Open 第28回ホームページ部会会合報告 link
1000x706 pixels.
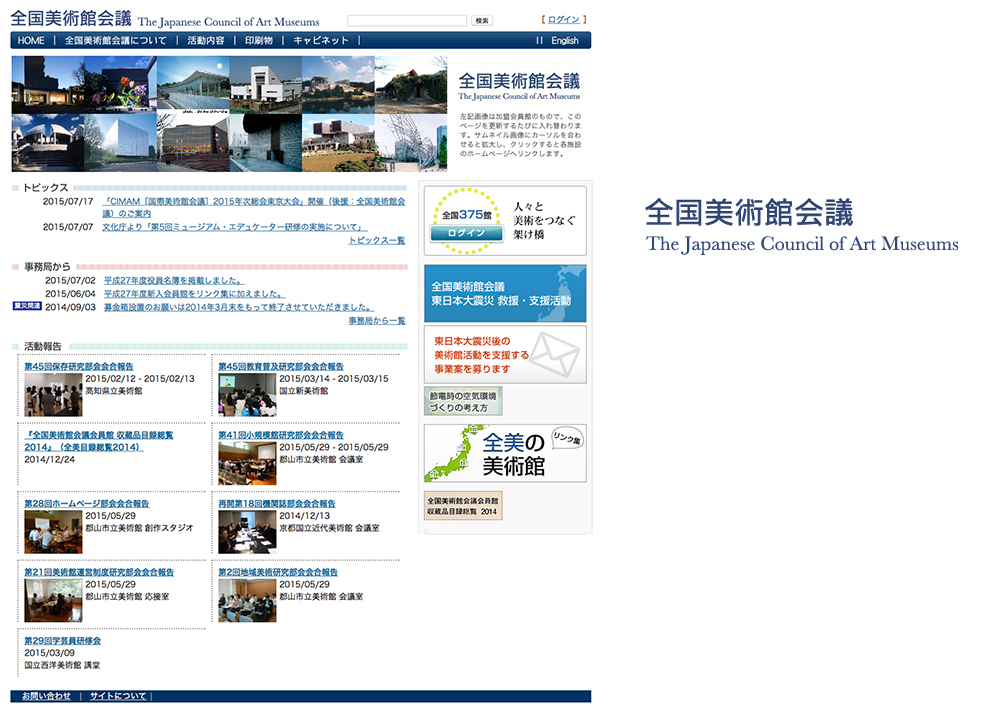click(x=87, y=504)
